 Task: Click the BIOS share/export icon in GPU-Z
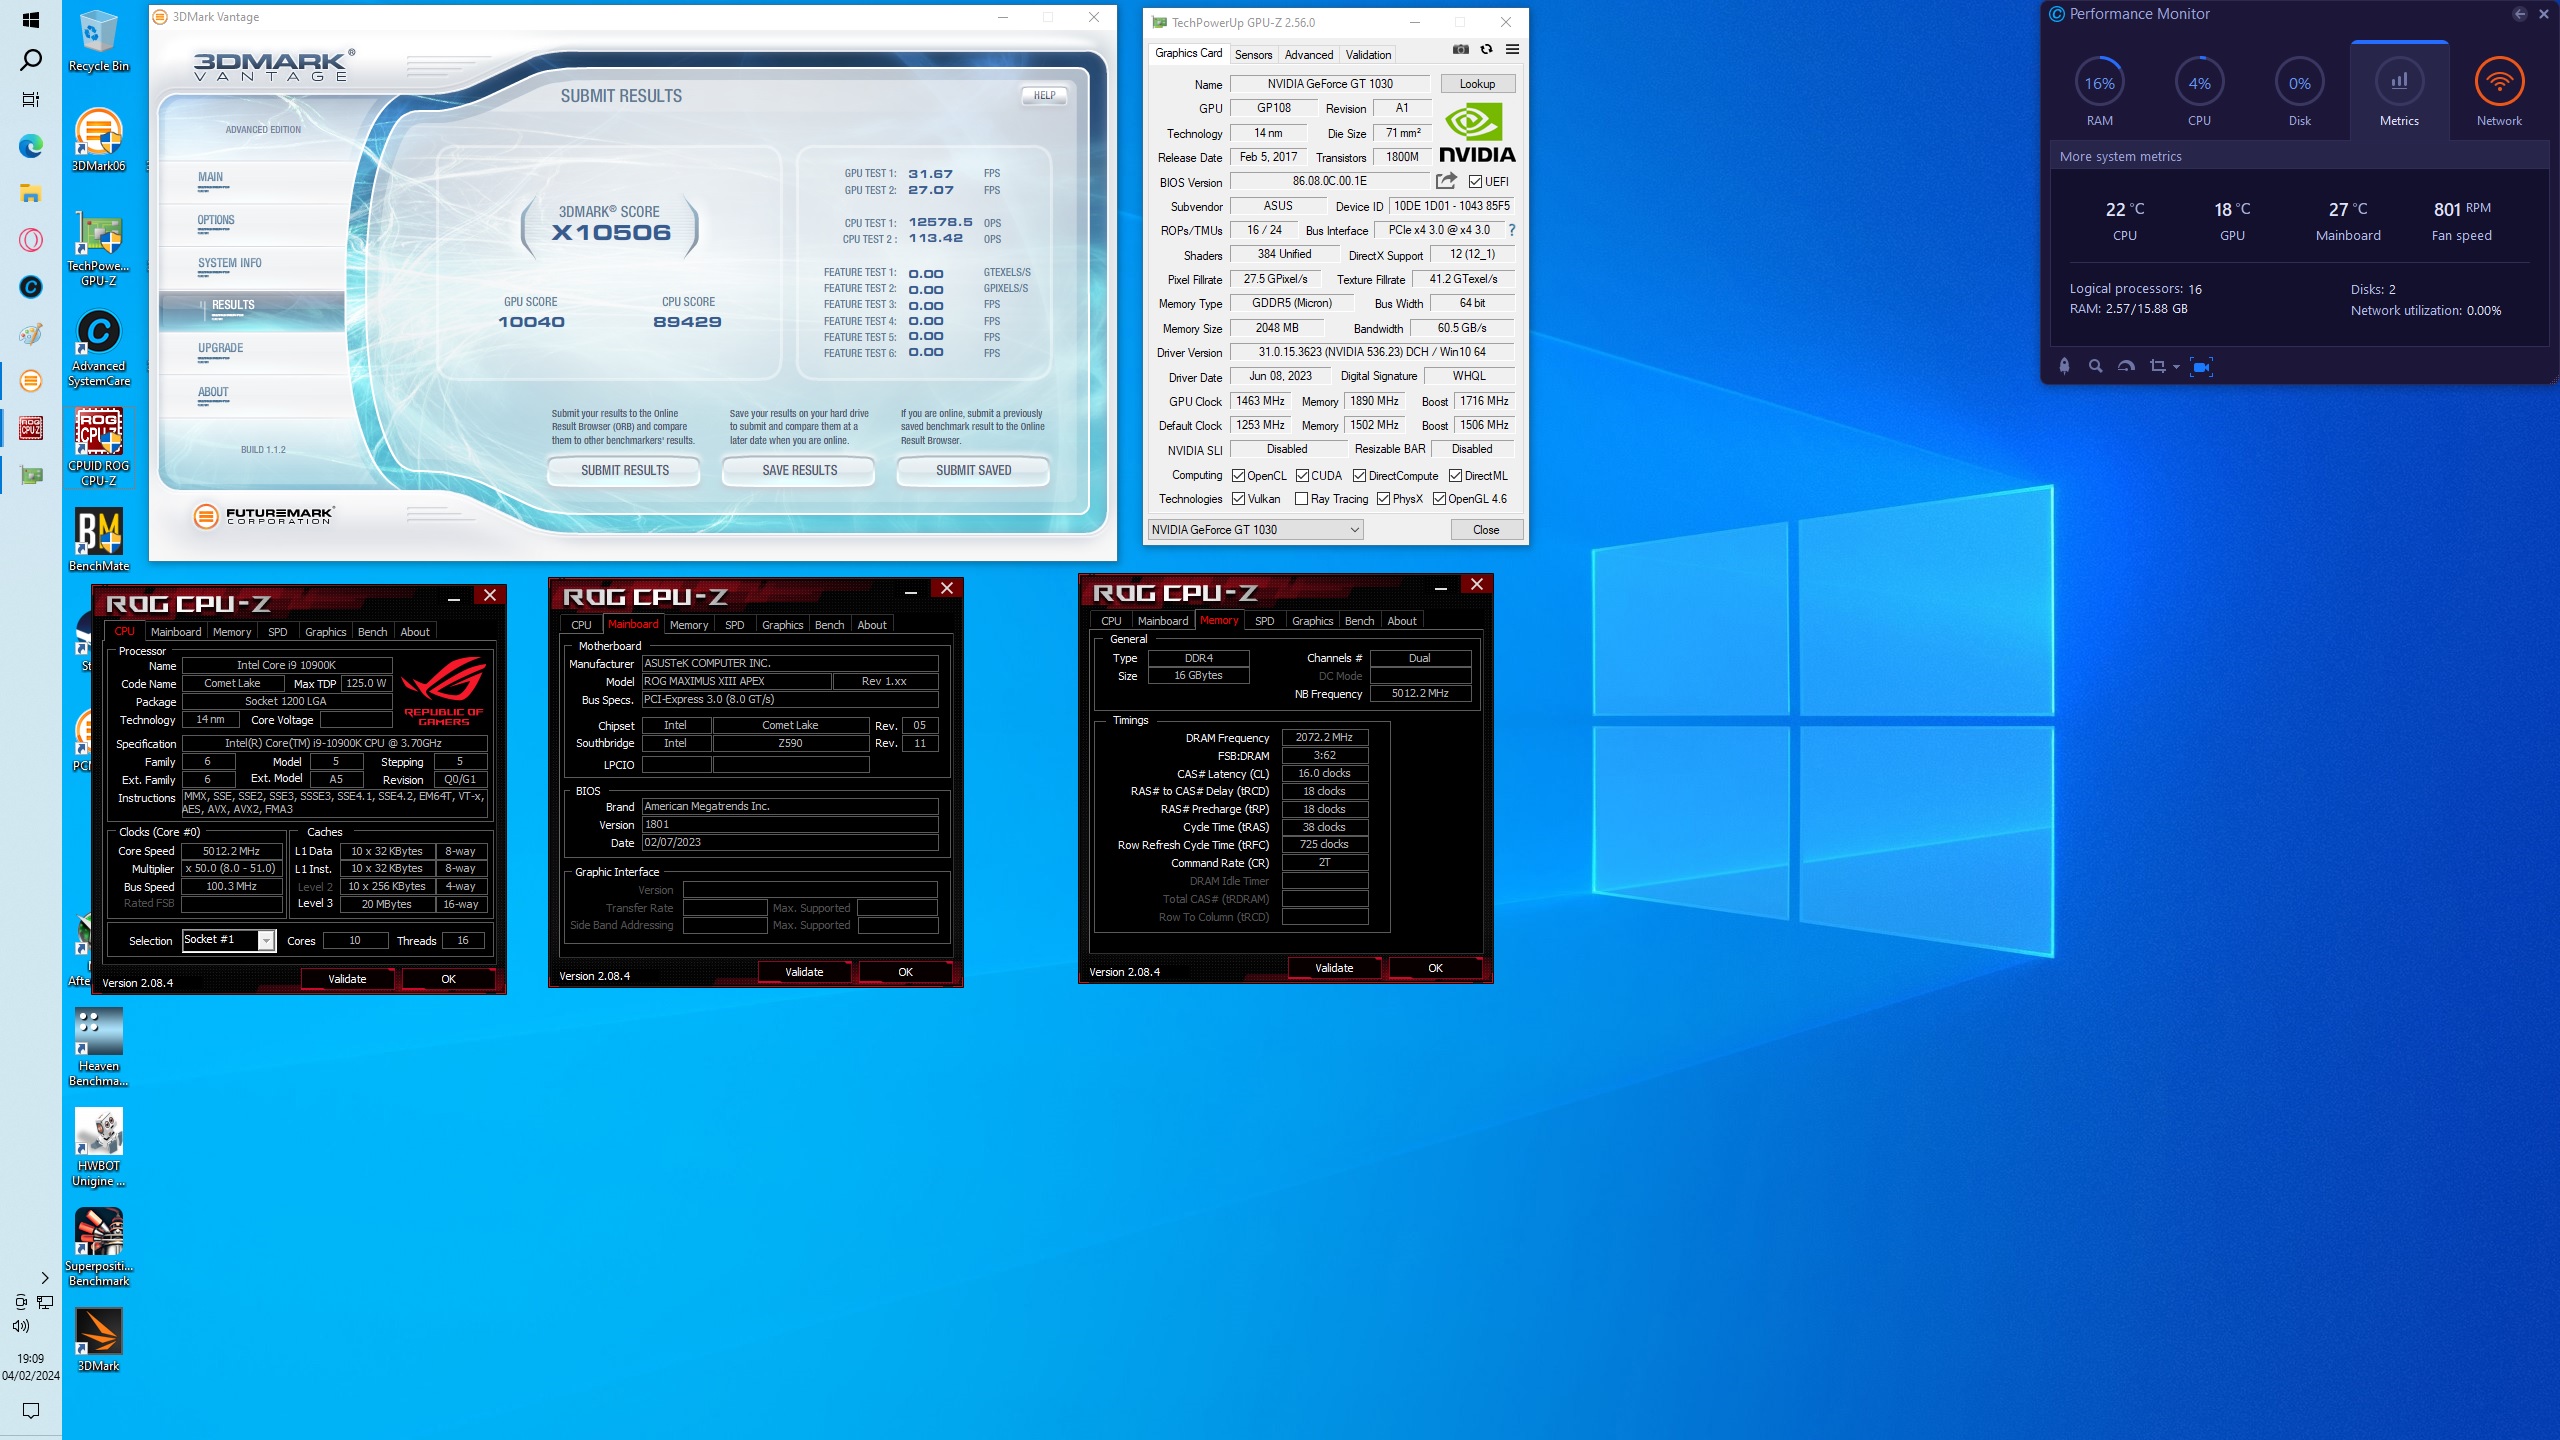(x=1446, y=181)
